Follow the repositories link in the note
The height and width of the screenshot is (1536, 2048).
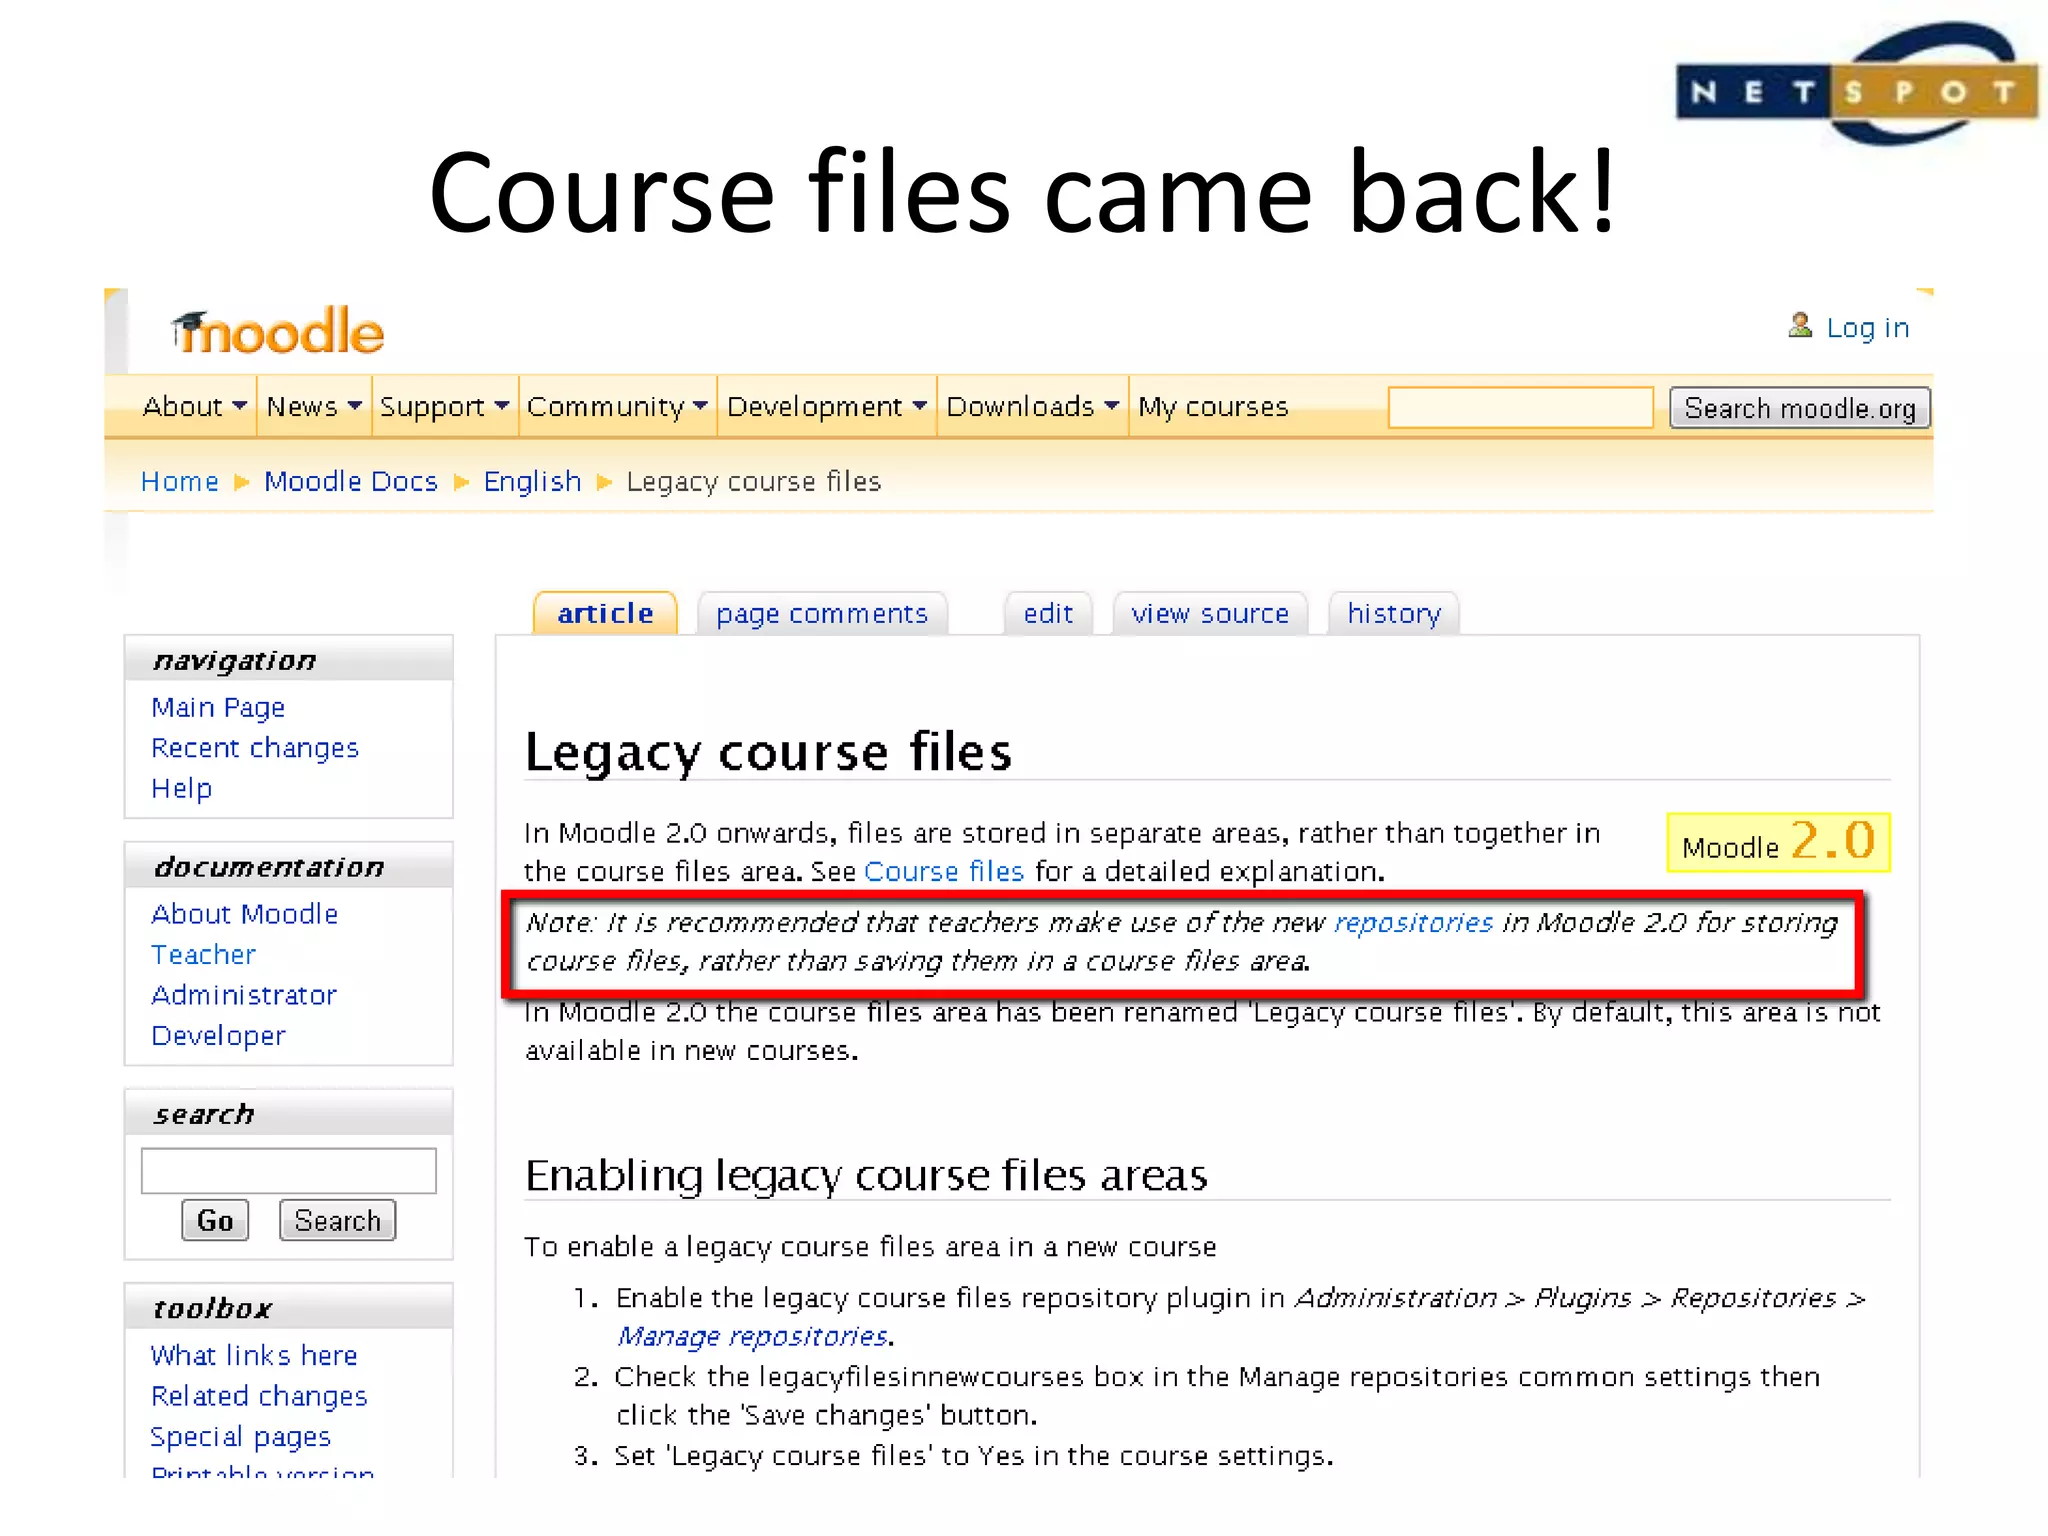(x=1414, y=922)
